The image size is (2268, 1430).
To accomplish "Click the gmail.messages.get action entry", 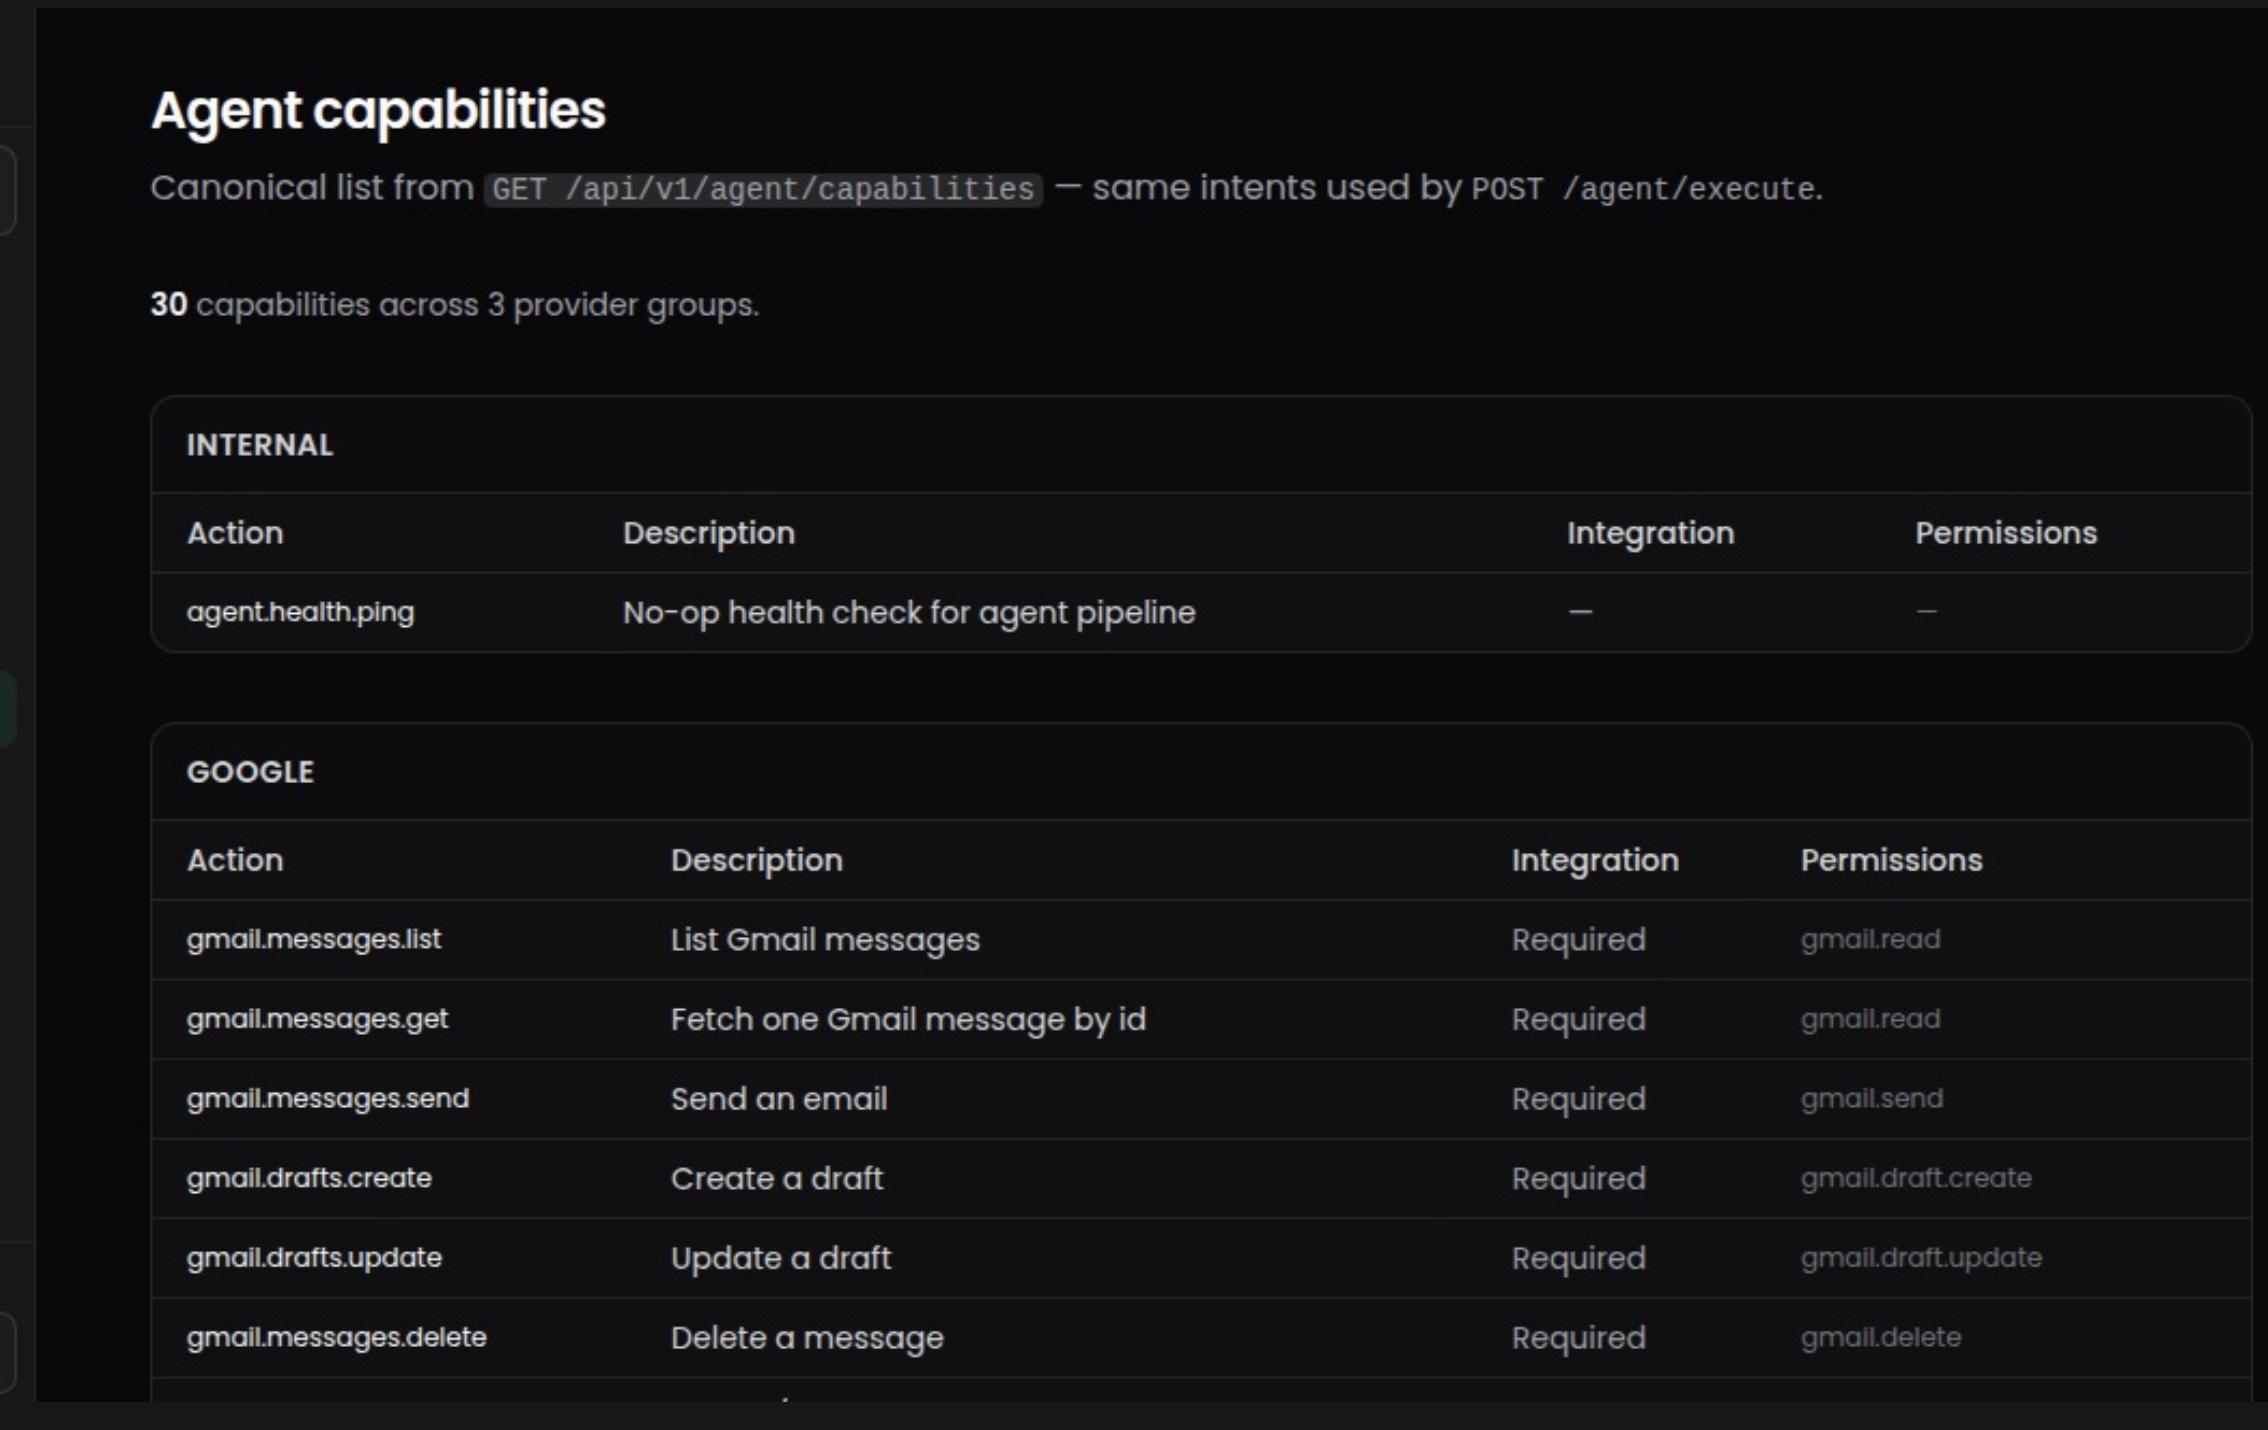I will [x=317, y=1019].
